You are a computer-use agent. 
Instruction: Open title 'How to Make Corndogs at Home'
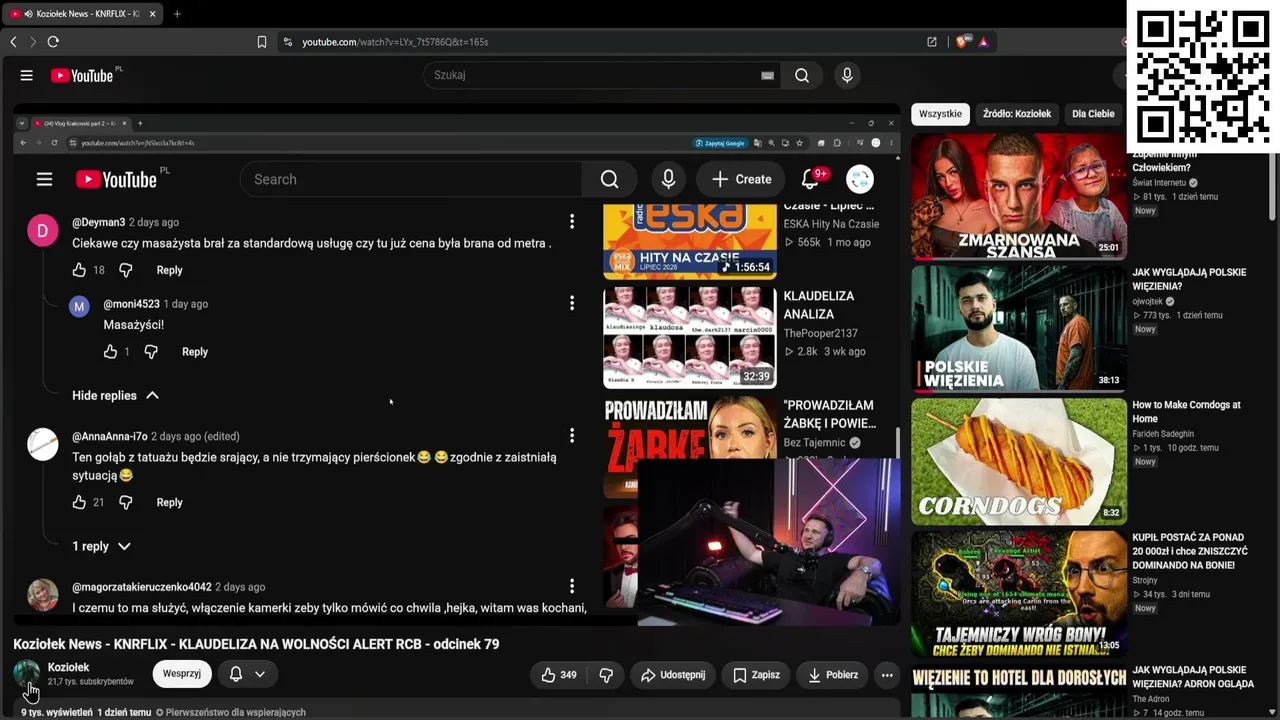tap(1186, 412)
